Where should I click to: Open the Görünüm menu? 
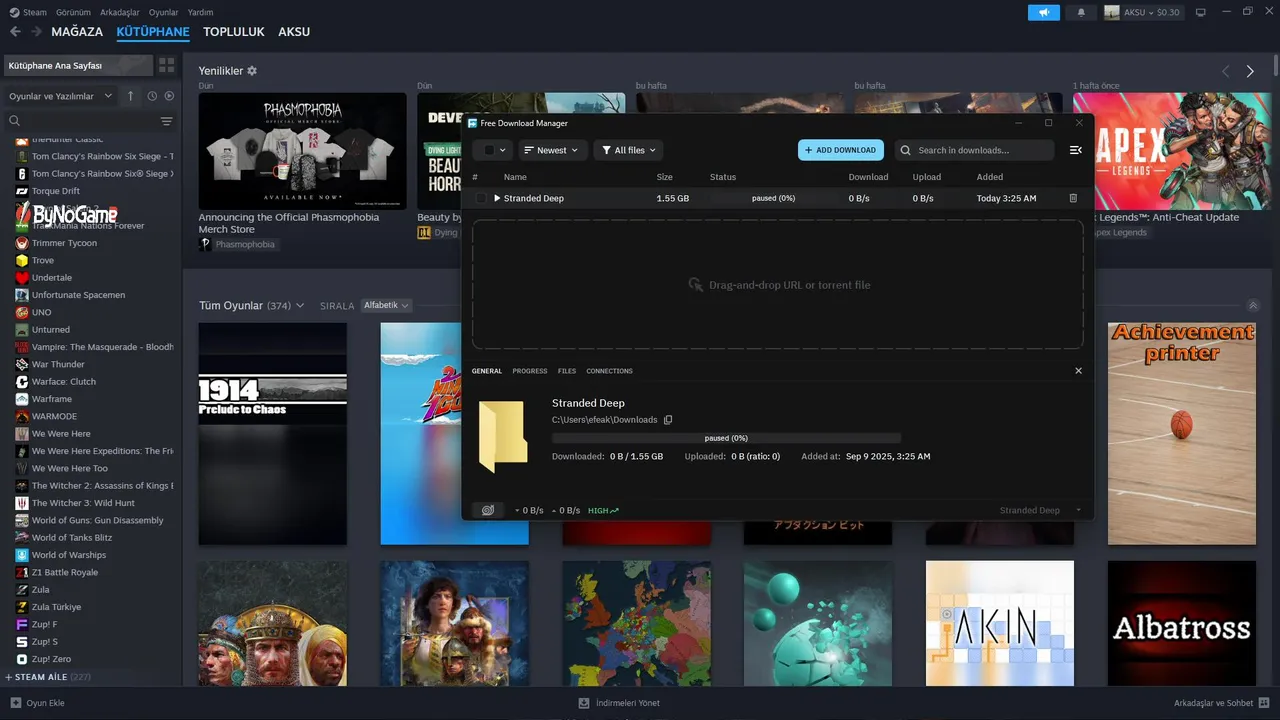(x=73, y=12)
